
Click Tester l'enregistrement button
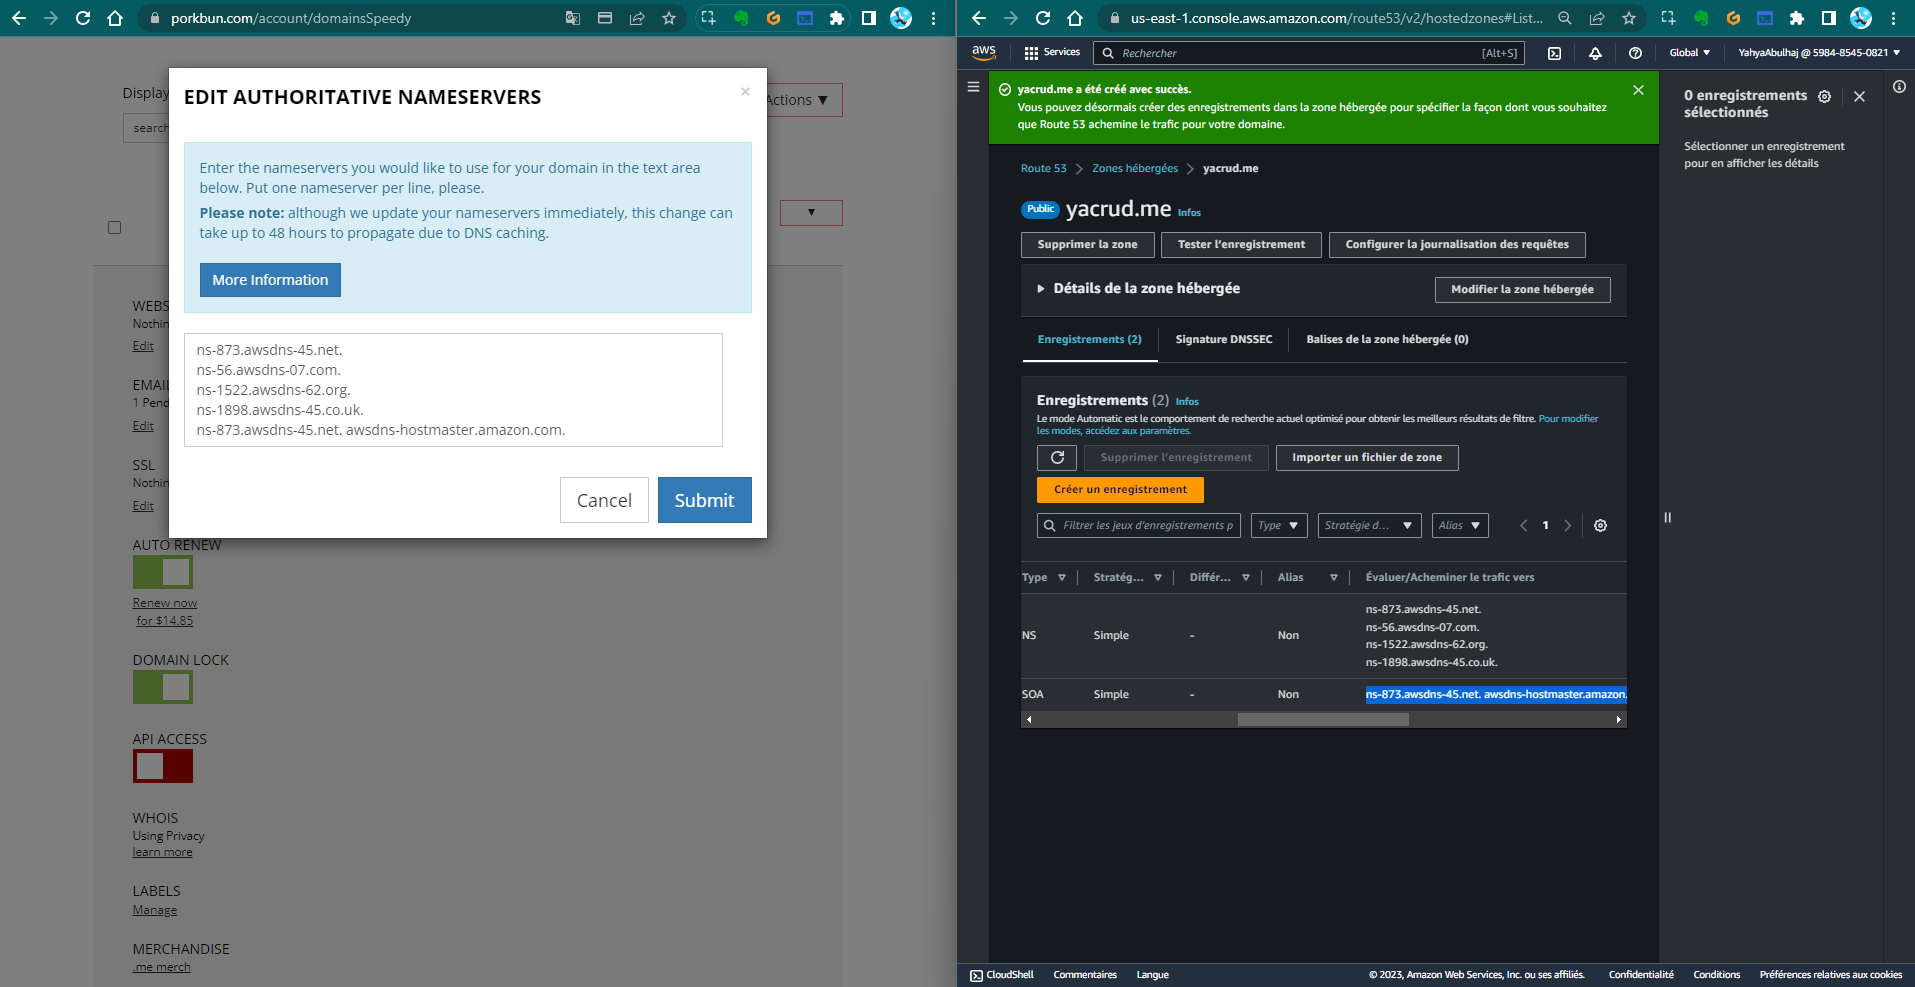(1241, 244)
